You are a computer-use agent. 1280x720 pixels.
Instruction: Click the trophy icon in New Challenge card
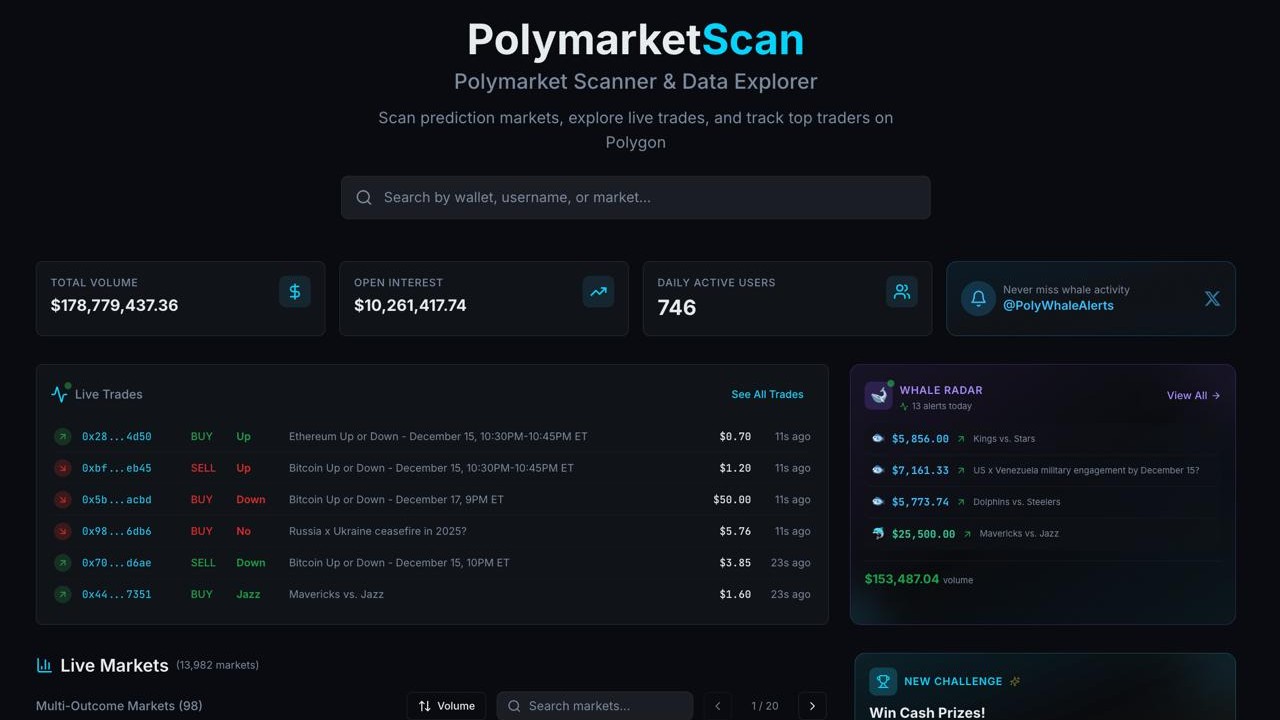pyautogui.click(x=883, y=682)
